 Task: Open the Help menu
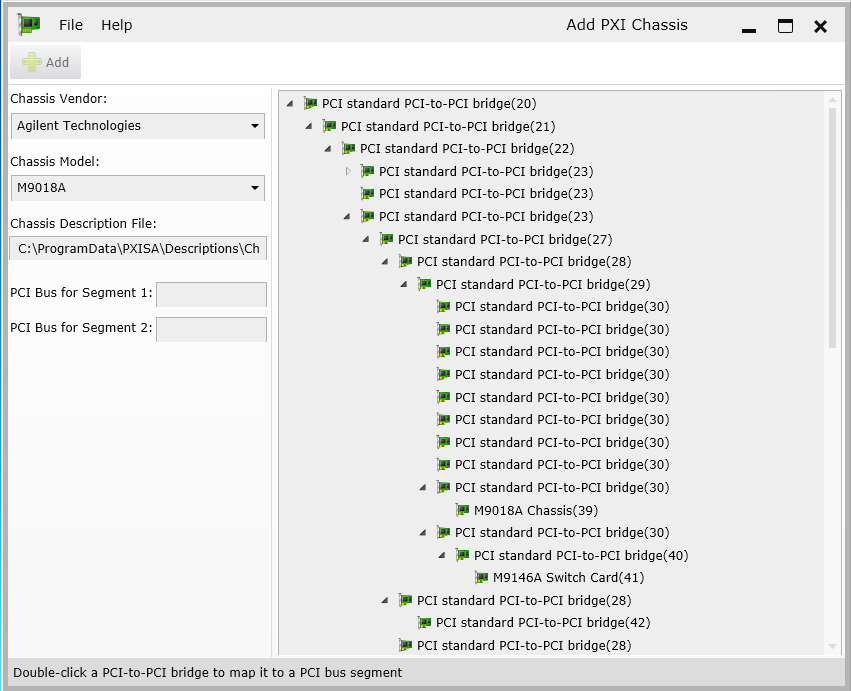pos(116,25)
